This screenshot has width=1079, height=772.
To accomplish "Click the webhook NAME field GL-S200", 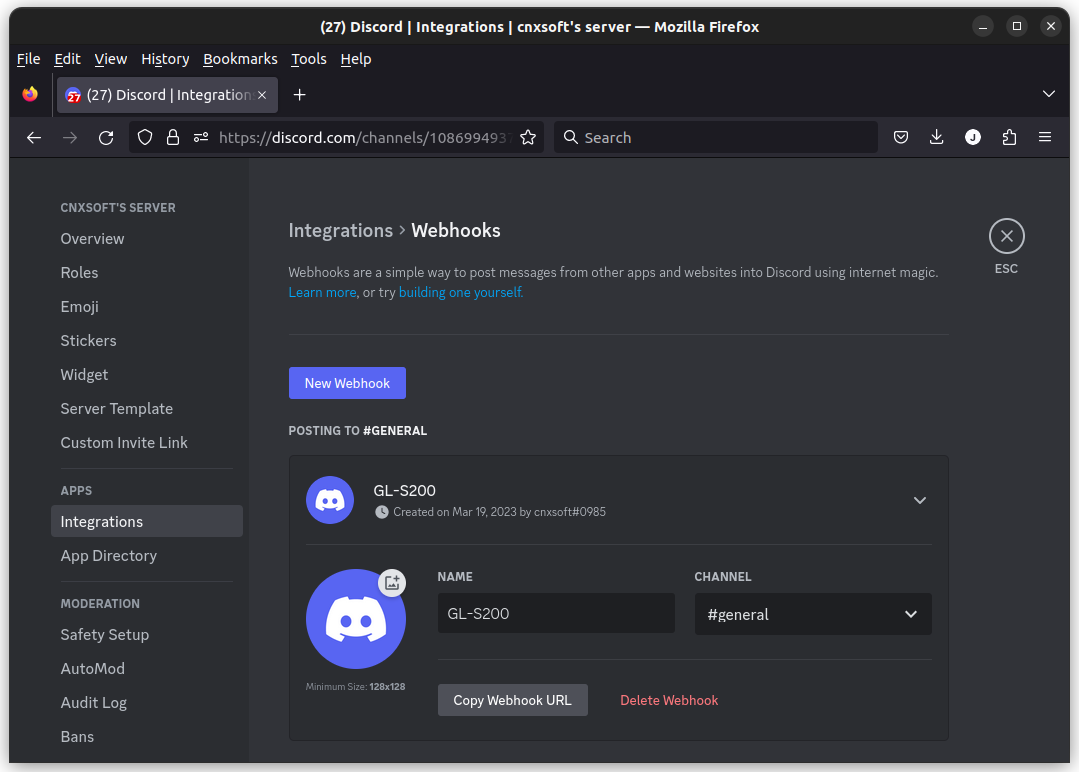I will point(556,613).
